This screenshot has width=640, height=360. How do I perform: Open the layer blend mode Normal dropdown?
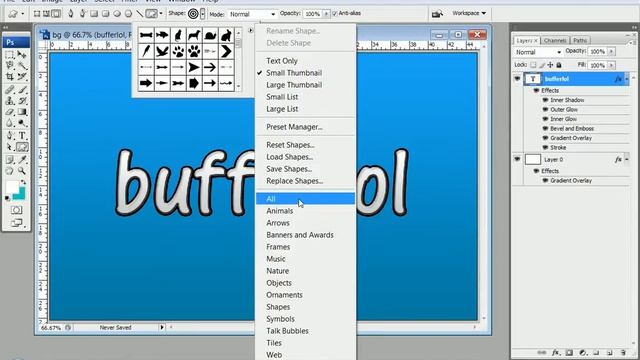pyautogui.click(x=538, y=52)
